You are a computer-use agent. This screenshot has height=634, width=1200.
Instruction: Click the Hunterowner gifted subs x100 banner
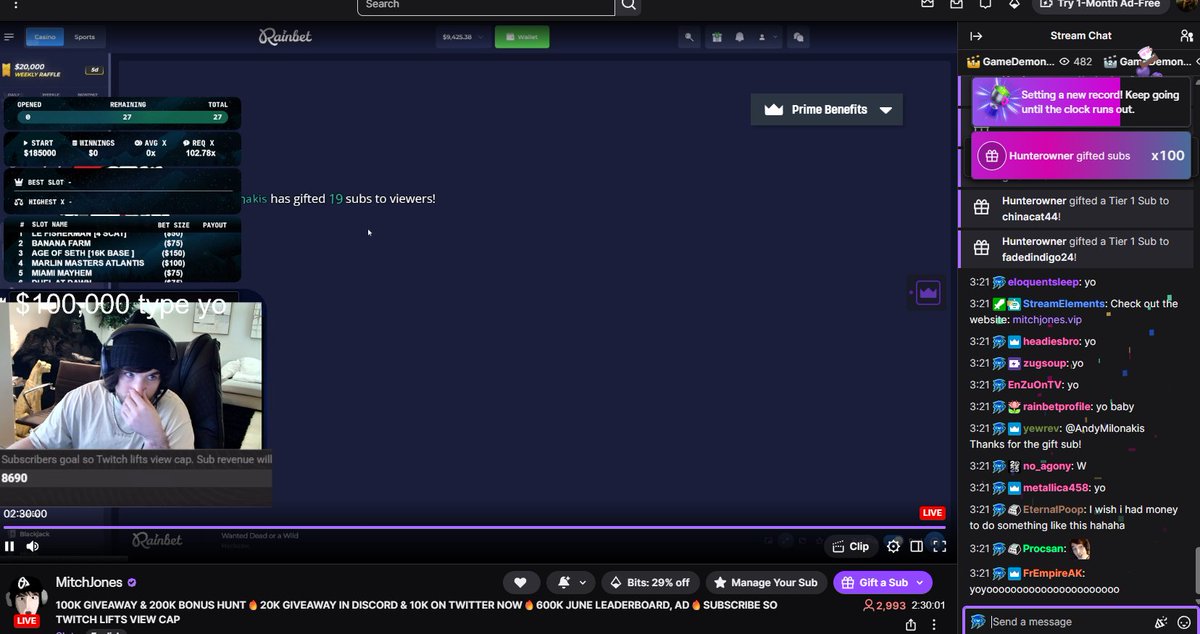point(1081,156)
